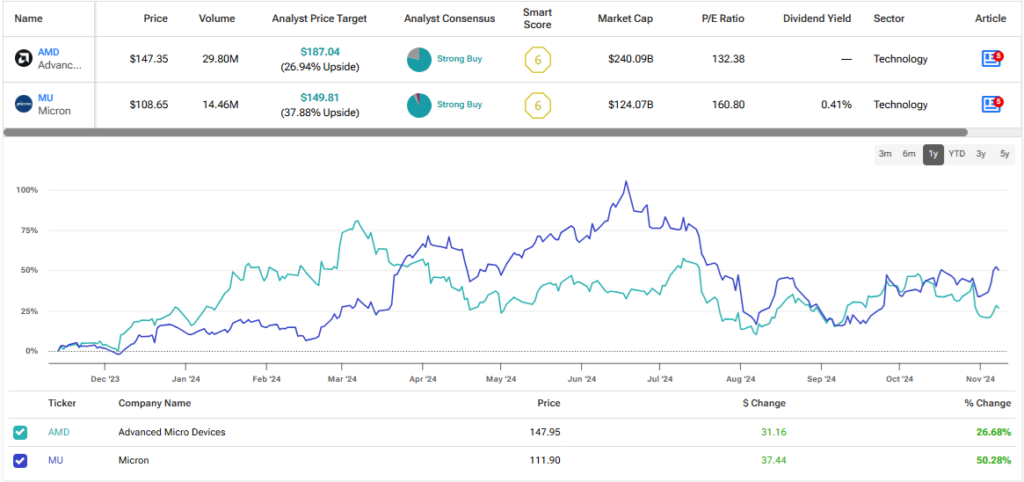Switch chart to 6m range
1024x482 pixels.
[909, 154]
